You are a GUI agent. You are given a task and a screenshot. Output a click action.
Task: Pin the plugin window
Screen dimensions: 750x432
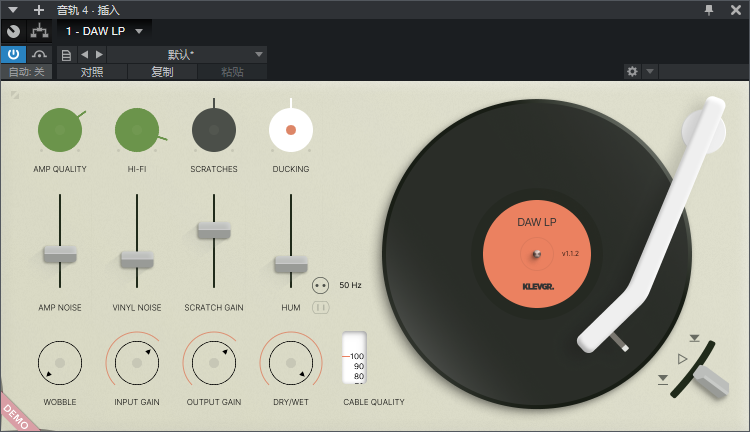click(x=709, y=10)
